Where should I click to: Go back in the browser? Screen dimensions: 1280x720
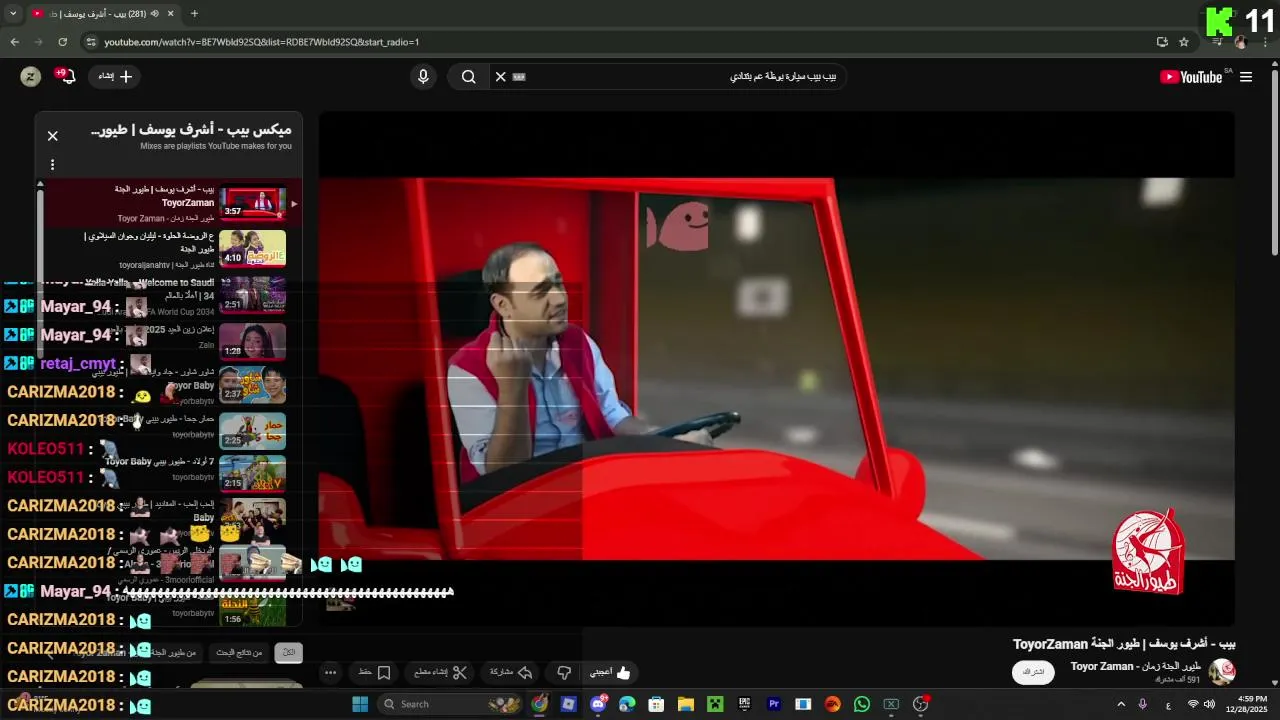click(14, 42)
